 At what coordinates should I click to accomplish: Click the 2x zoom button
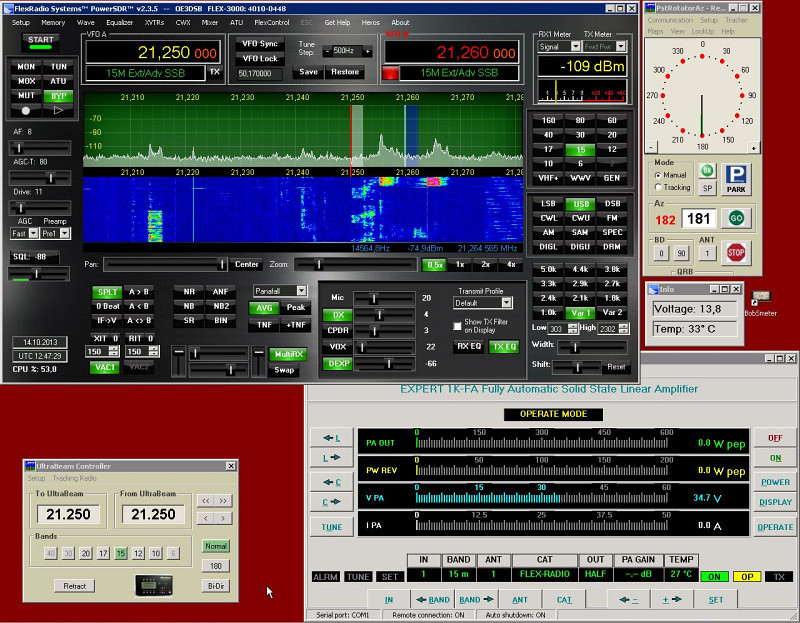coord(485,264)
